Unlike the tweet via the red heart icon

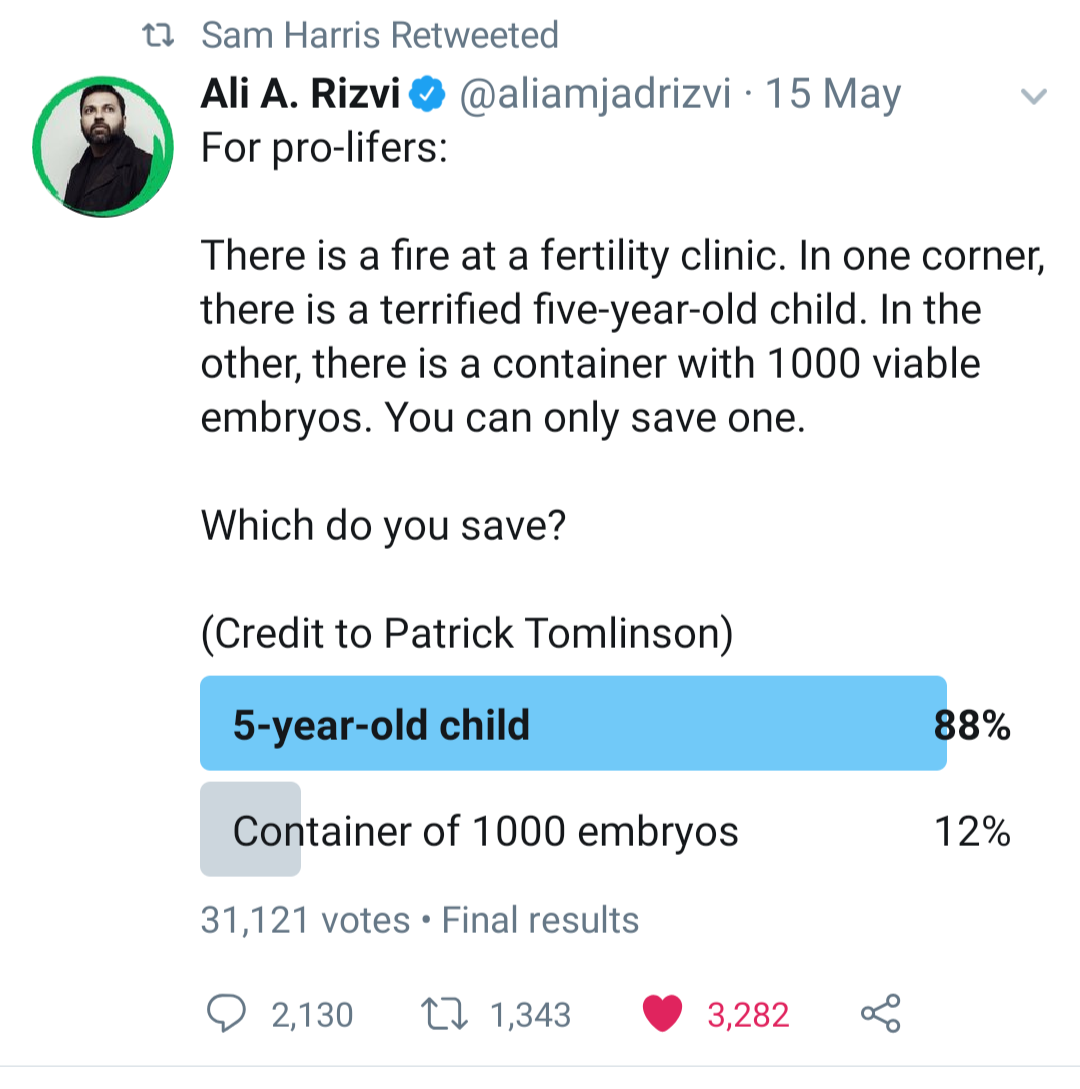661,1013
